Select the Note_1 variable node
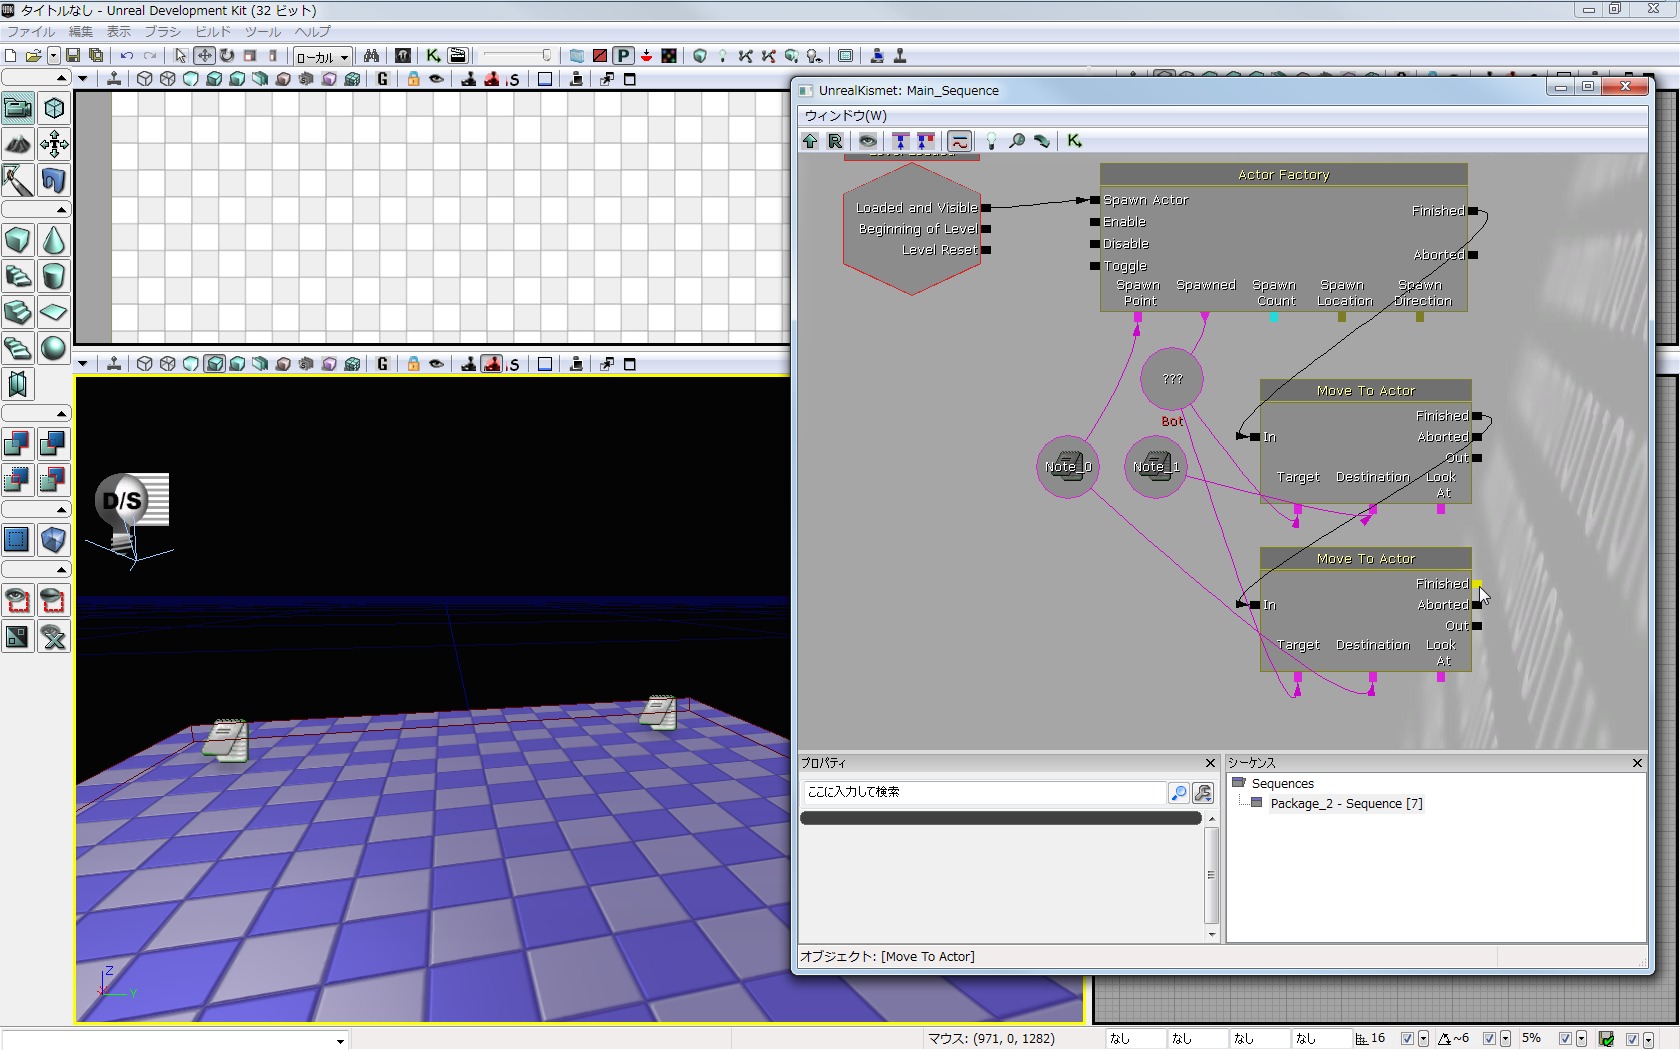1680x1050 pixels. 1156,466
